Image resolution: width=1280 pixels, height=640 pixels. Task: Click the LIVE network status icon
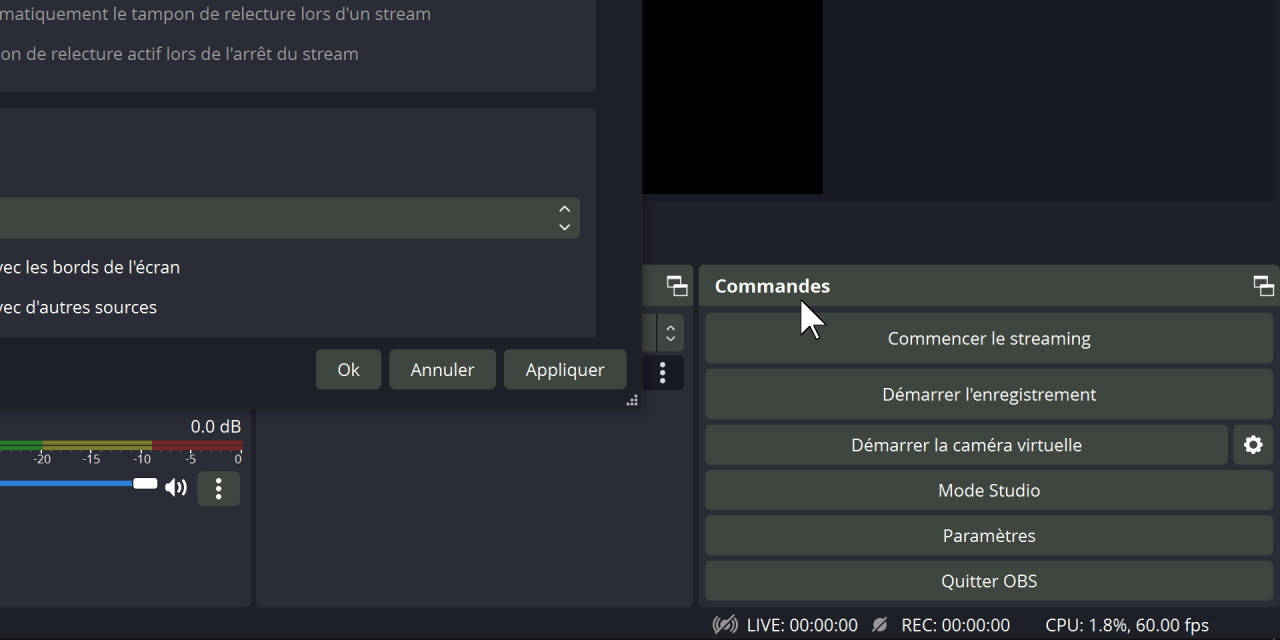(x=725, y=625)
